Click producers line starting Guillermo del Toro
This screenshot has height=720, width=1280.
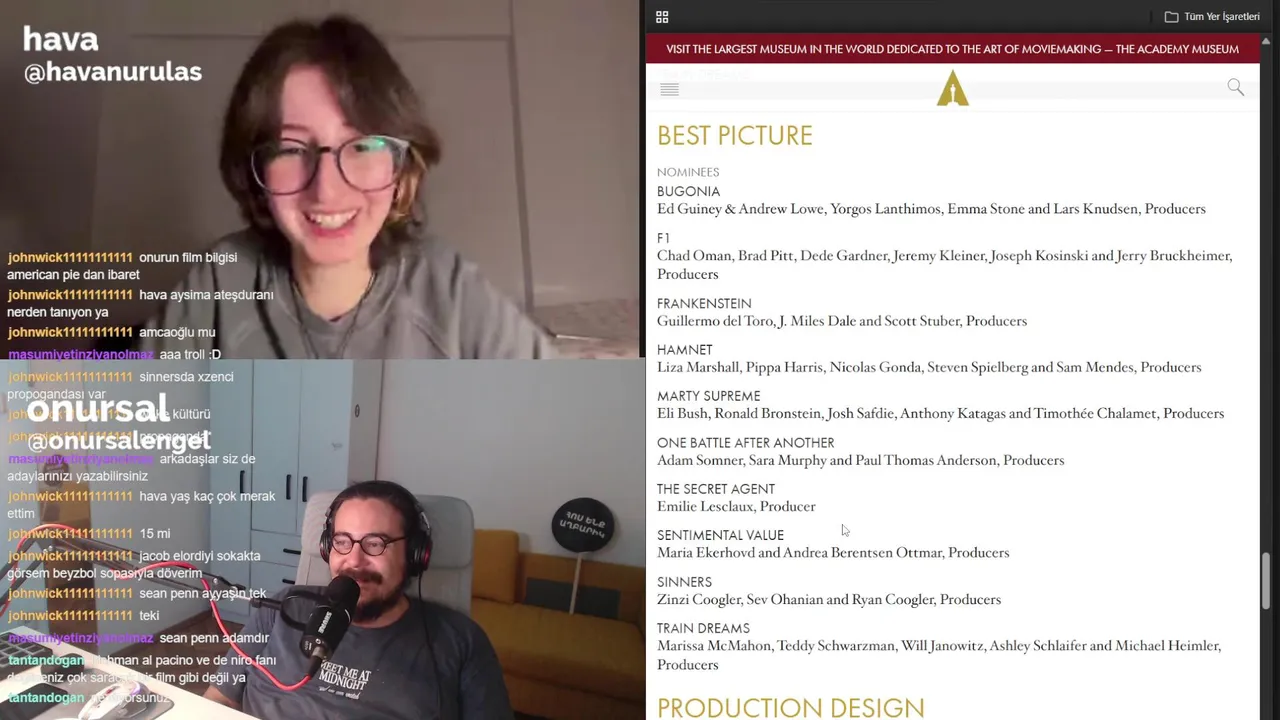842,321
